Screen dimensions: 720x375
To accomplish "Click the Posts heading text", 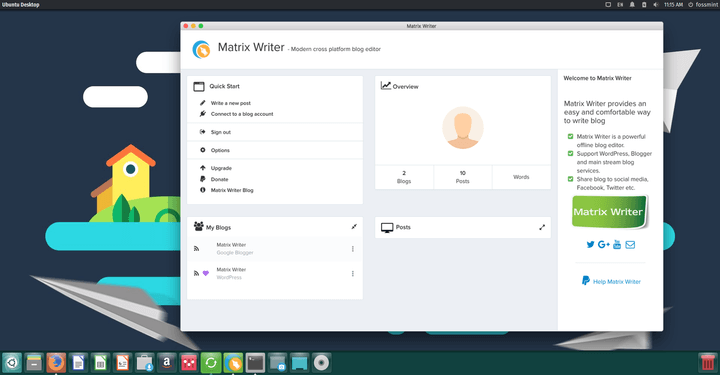I will pyautogui.click(x=403, y=227).
